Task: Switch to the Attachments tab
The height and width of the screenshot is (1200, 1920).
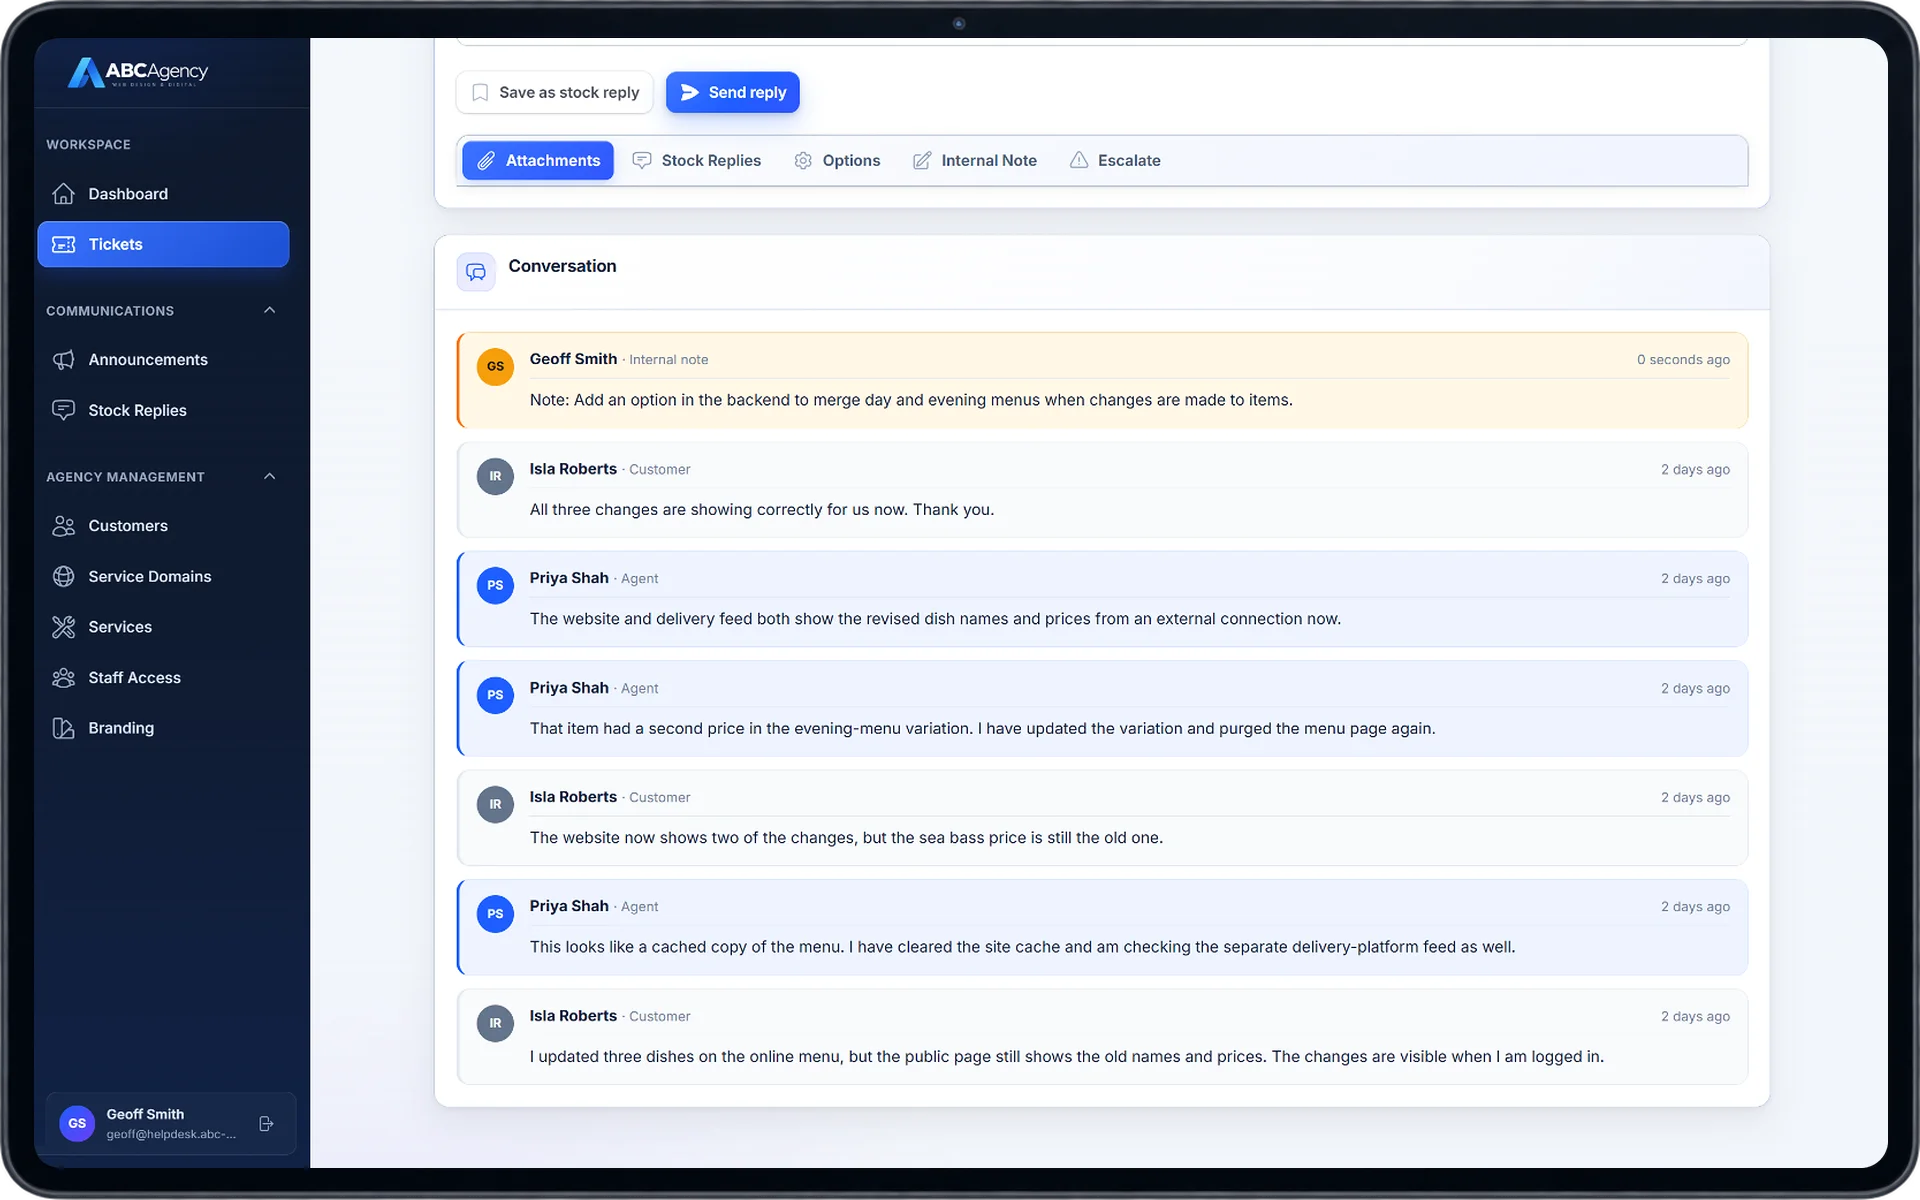Action: (538, 160)
